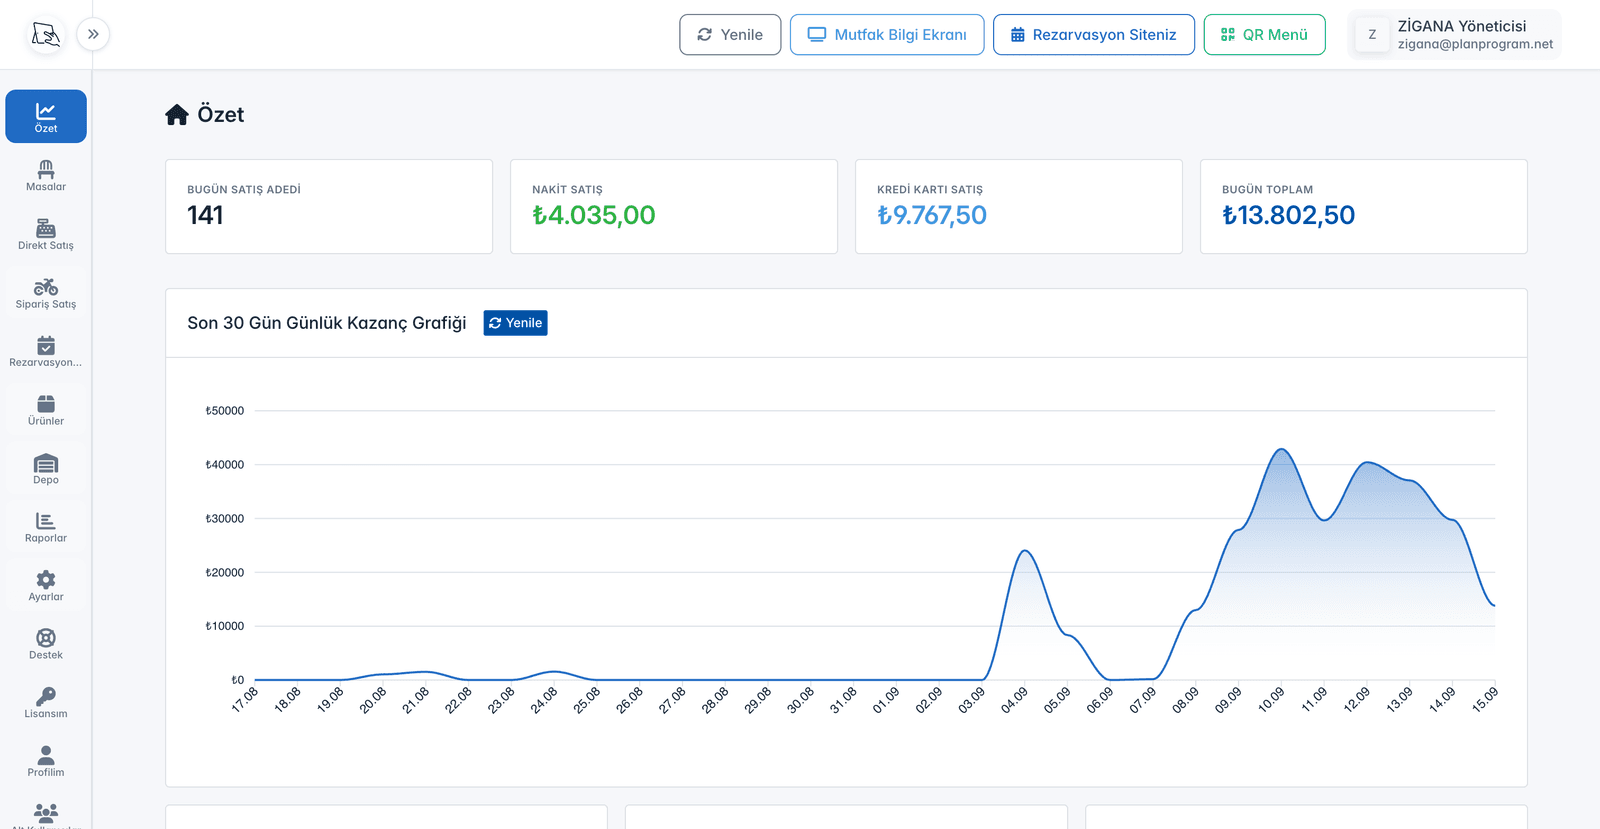Open ZİGANA Yöneticisi user account menu

1455,35
